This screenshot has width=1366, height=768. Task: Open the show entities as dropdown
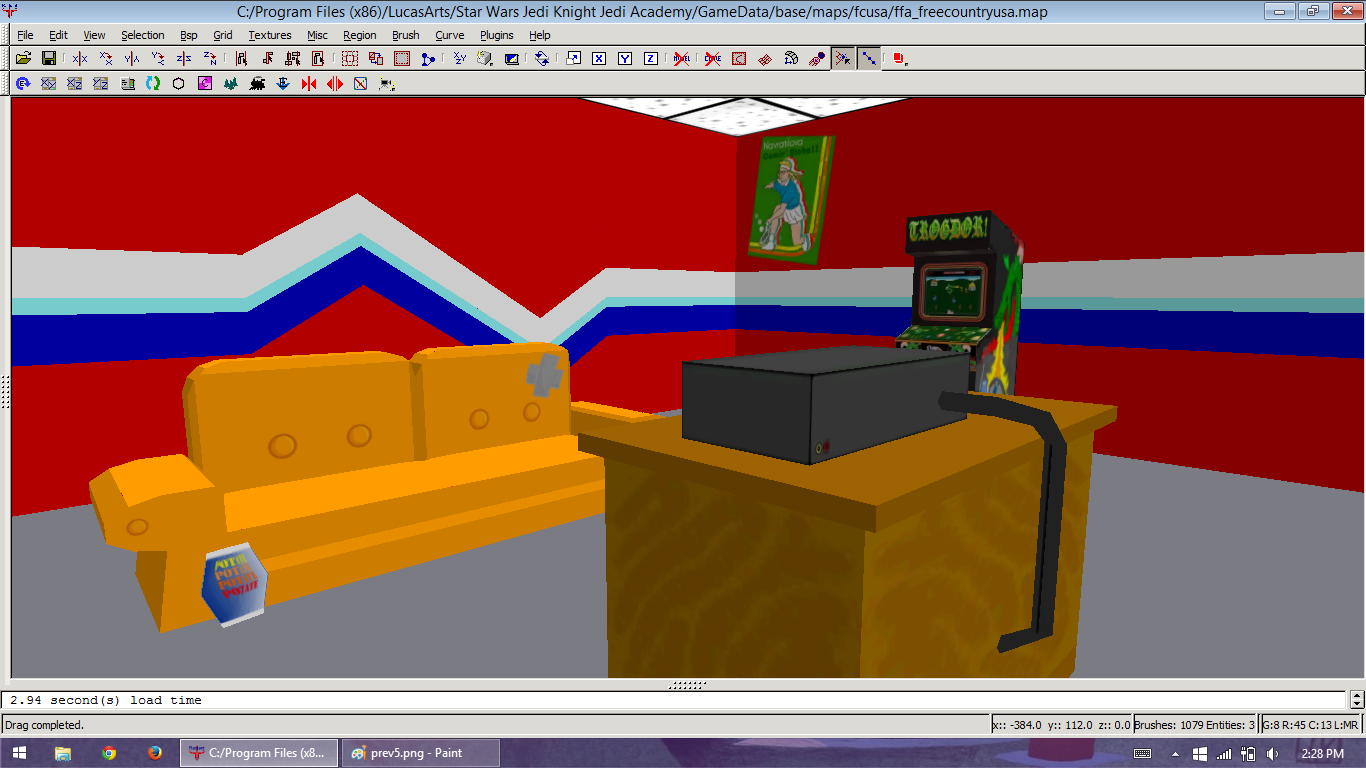(x=899, y=59)
